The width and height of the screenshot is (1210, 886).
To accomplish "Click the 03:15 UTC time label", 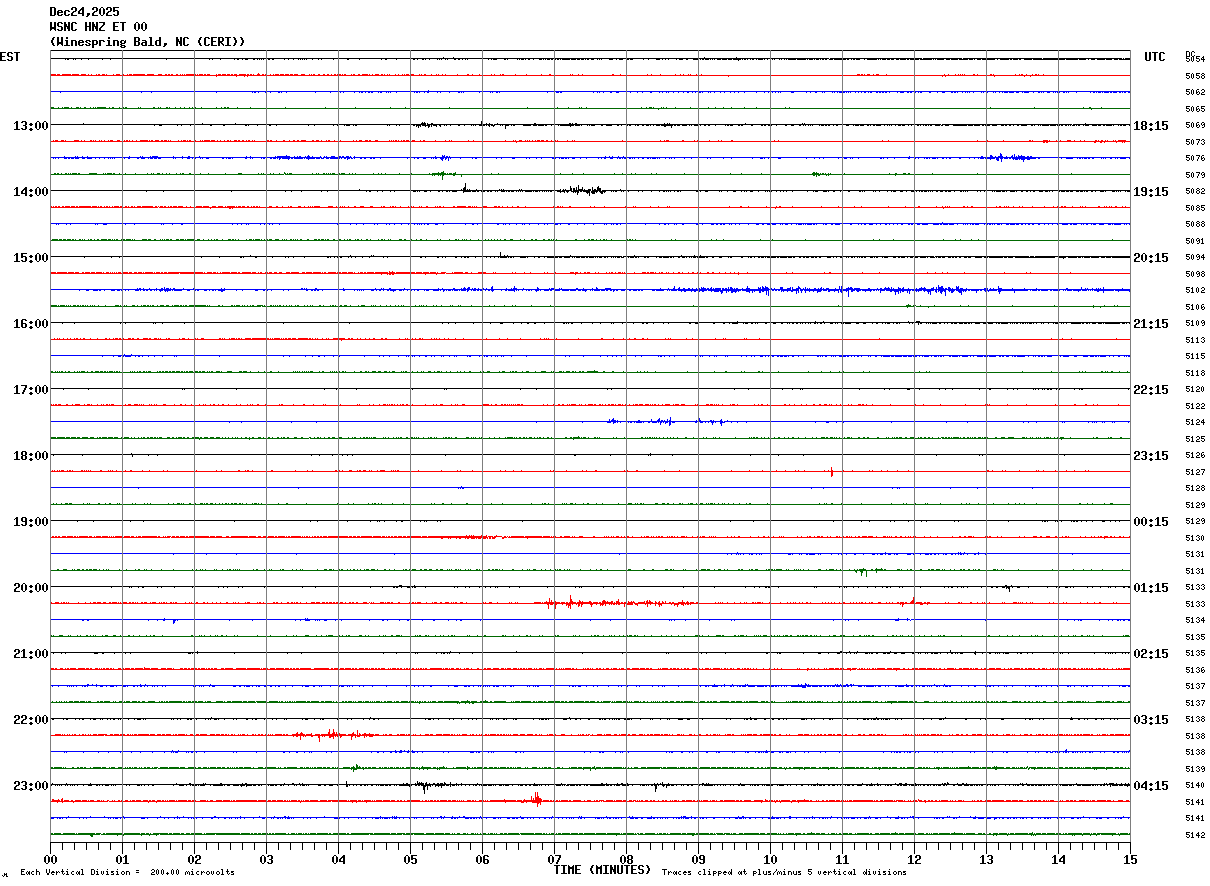I will 1151,720.
